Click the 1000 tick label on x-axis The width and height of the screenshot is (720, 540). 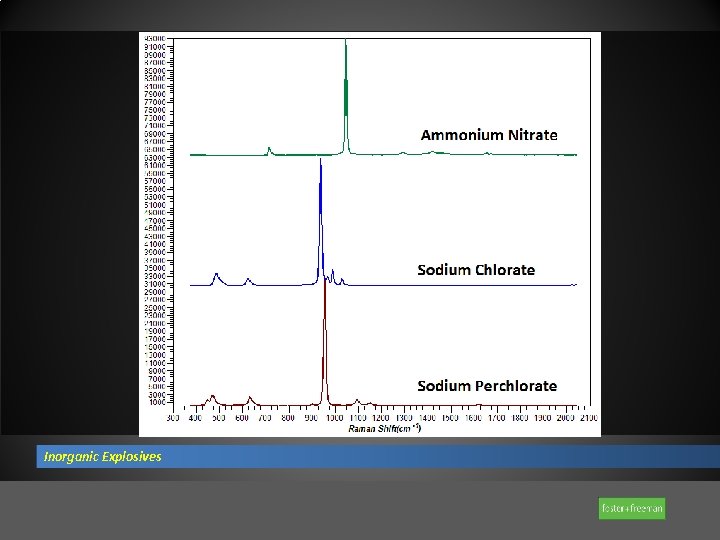tap(334, 418)
